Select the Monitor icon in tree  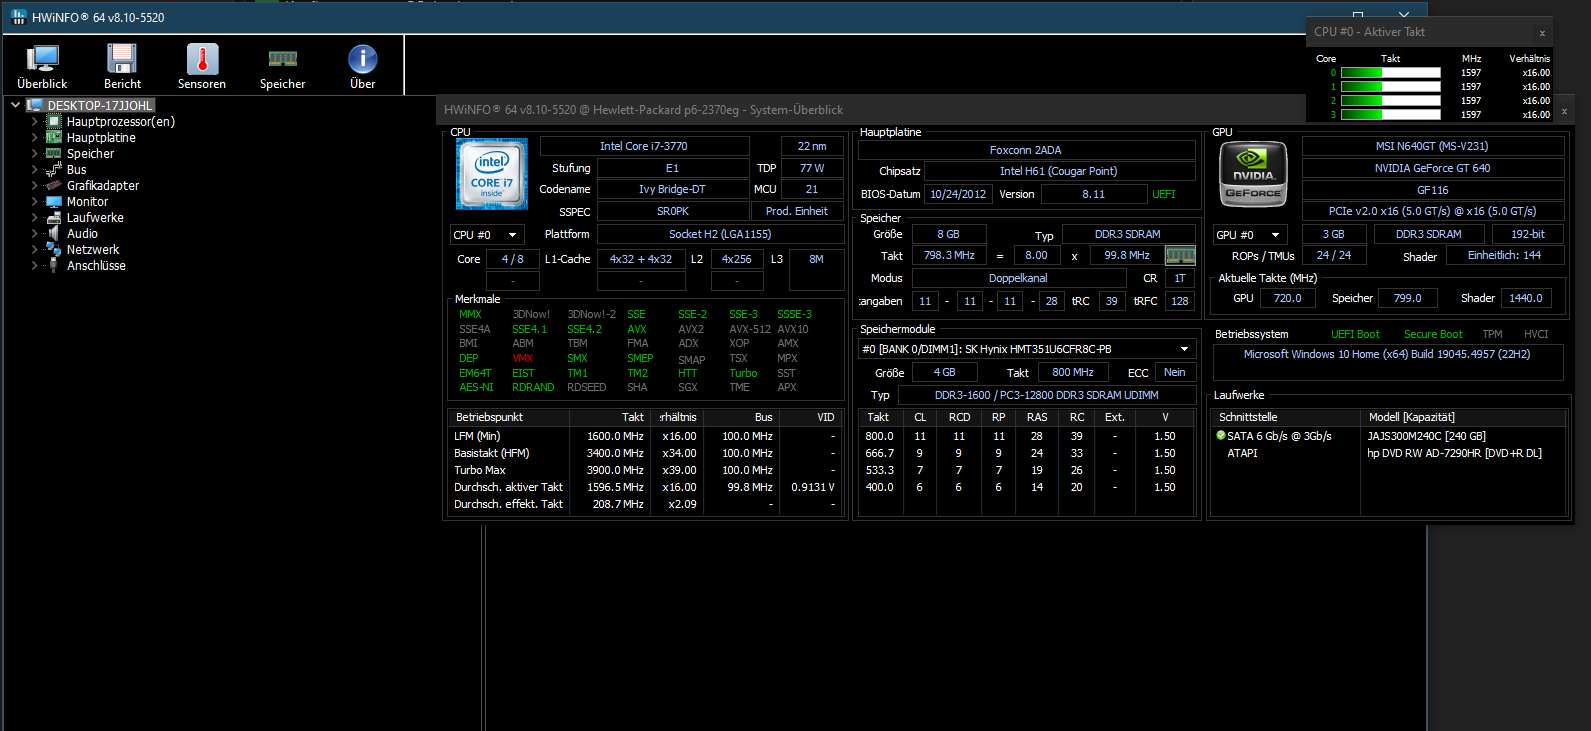click(x=54, y=201)
